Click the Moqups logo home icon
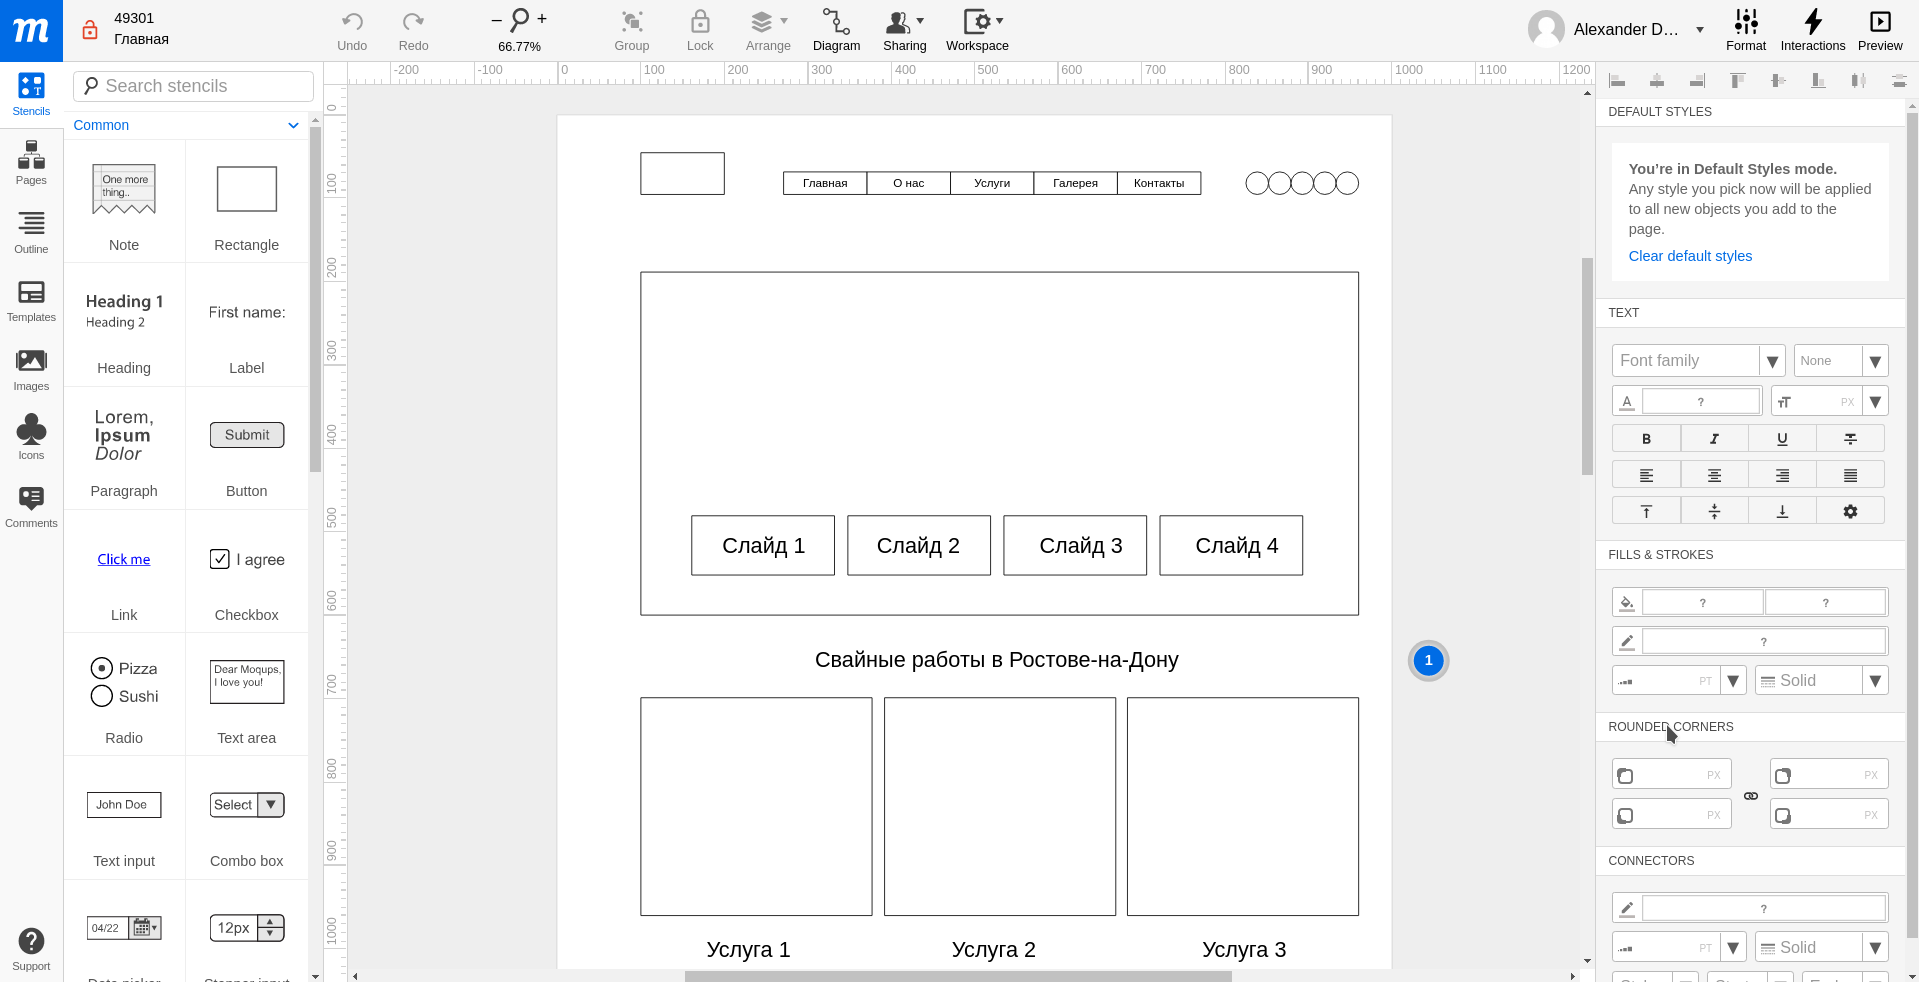 (31, 31)
